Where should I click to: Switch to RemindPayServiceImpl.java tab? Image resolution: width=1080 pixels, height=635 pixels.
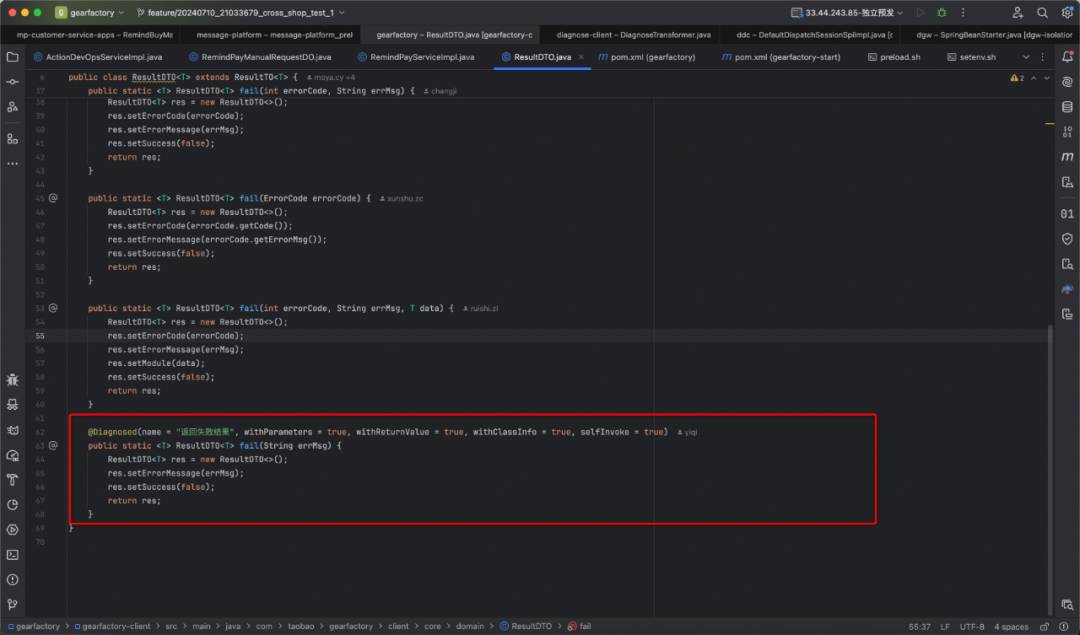[416, 57]
